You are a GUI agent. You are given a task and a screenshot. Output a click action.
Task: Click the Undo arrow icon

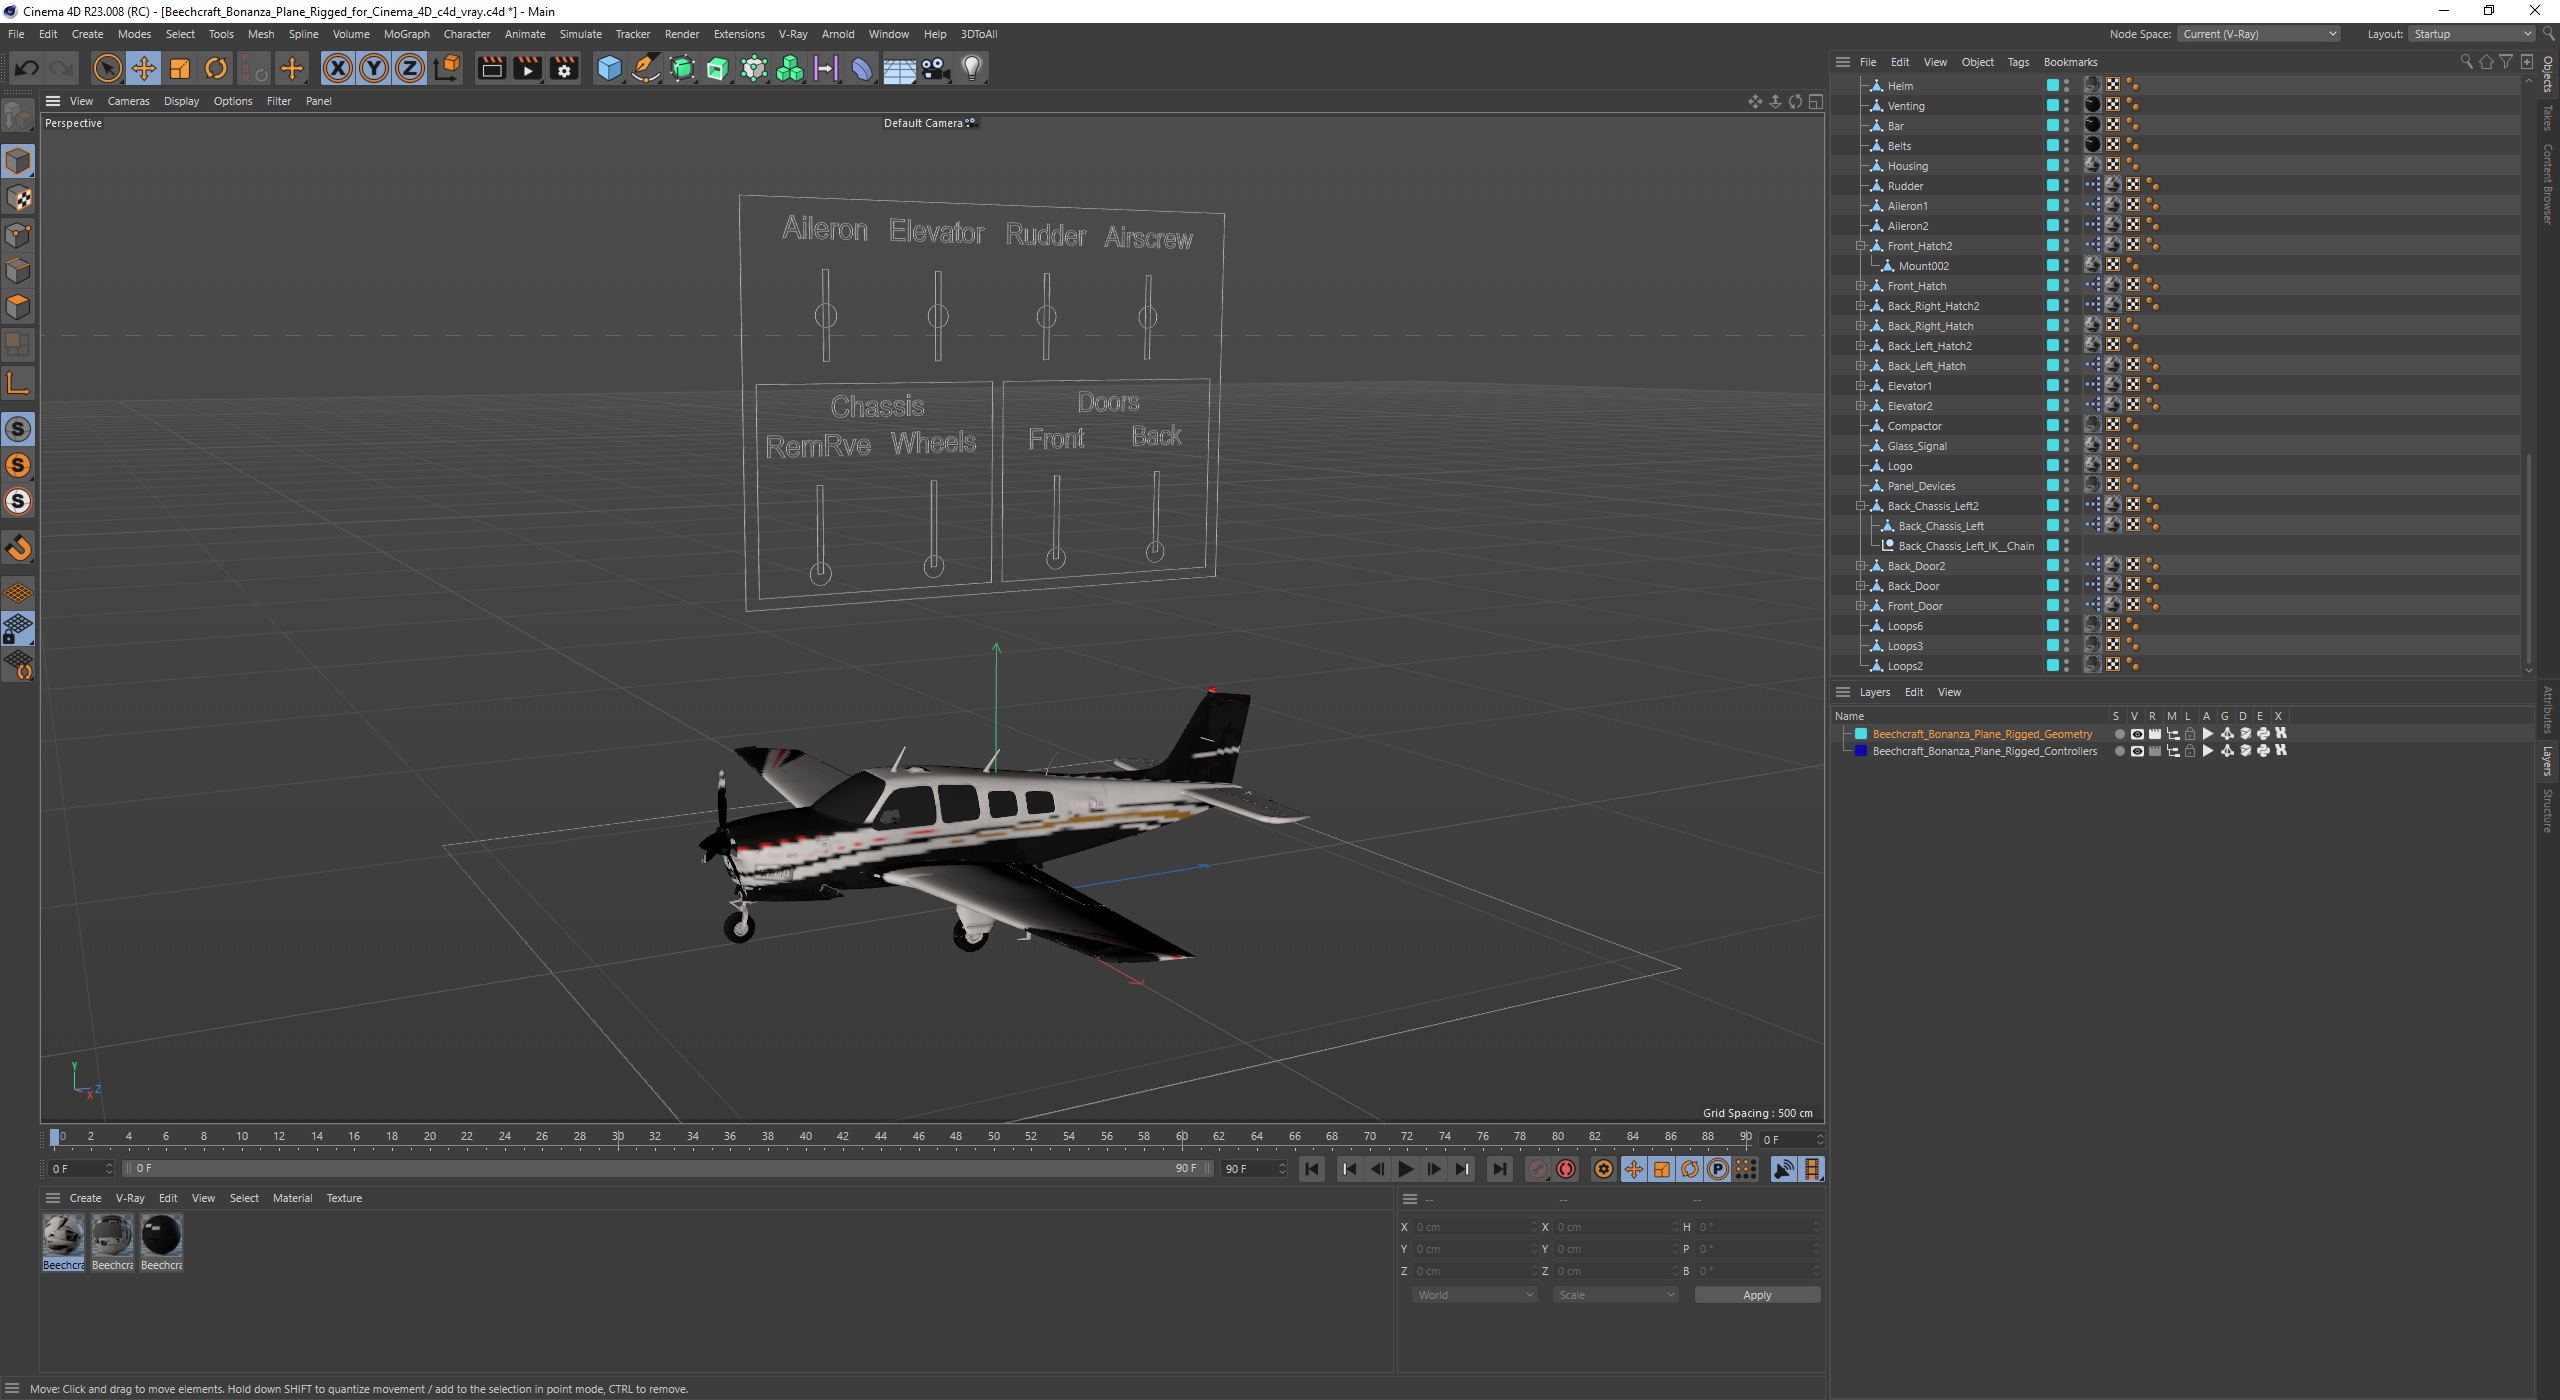[x=27, y=68]
